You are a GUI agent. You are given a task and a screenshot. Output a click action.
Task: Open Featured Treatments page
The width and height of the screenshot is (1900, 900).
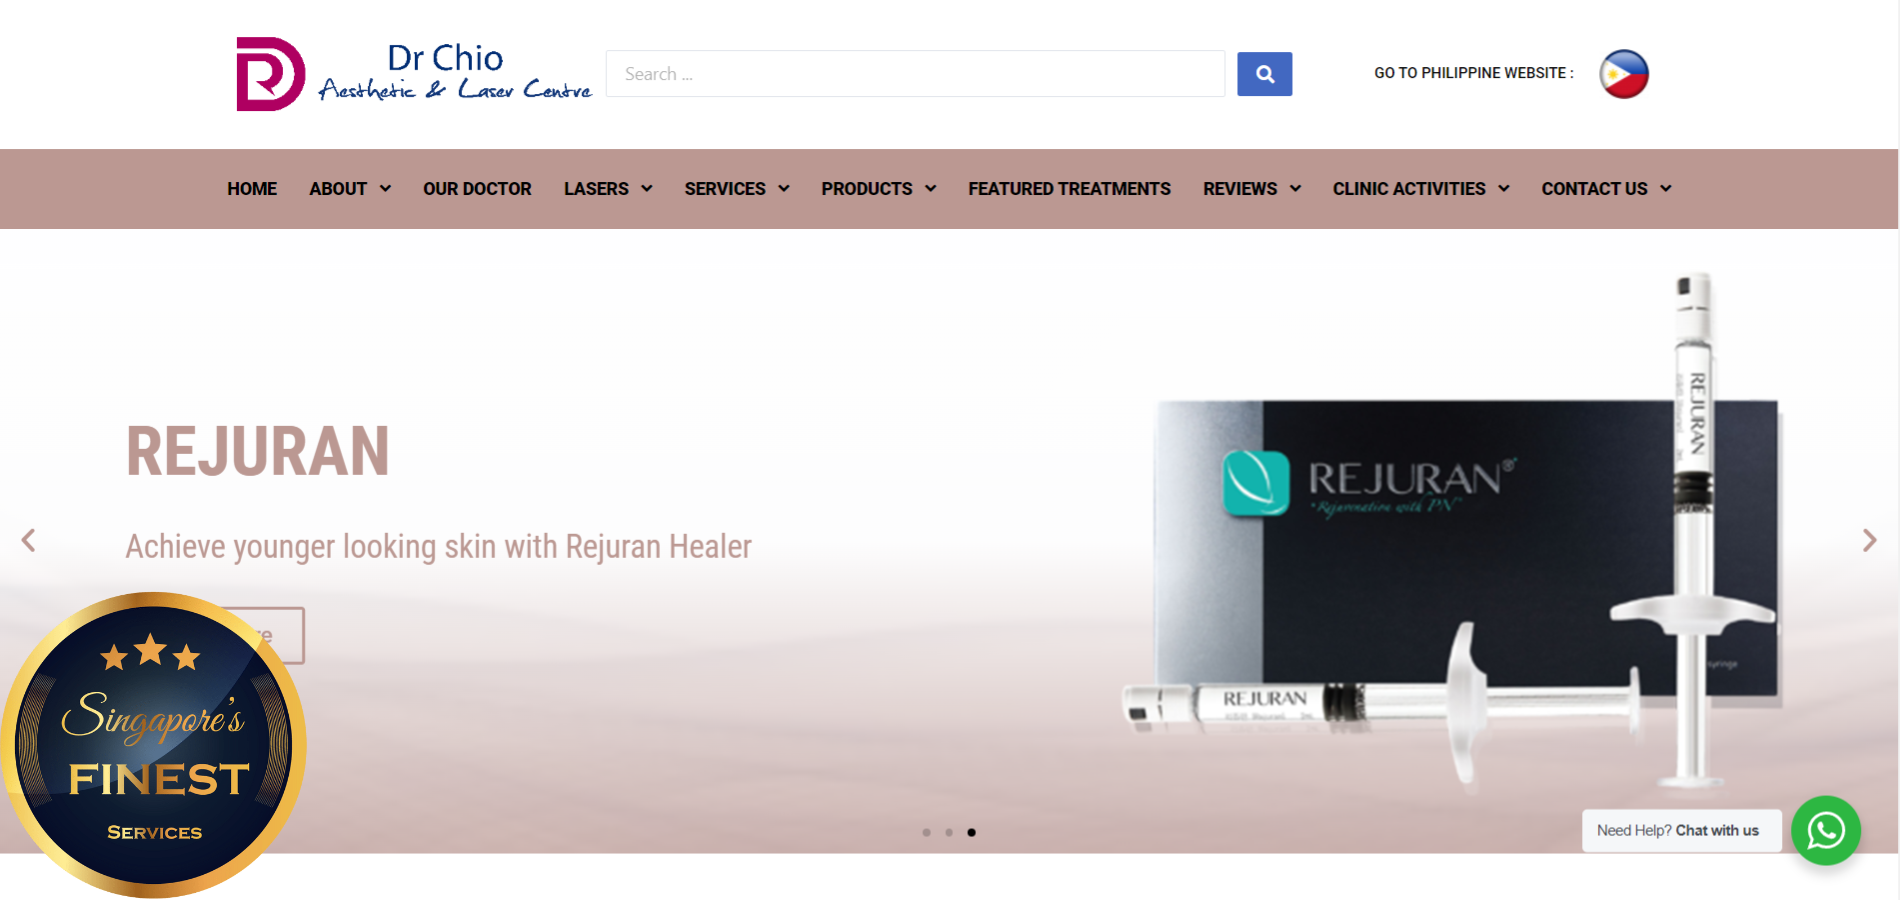1069,189
